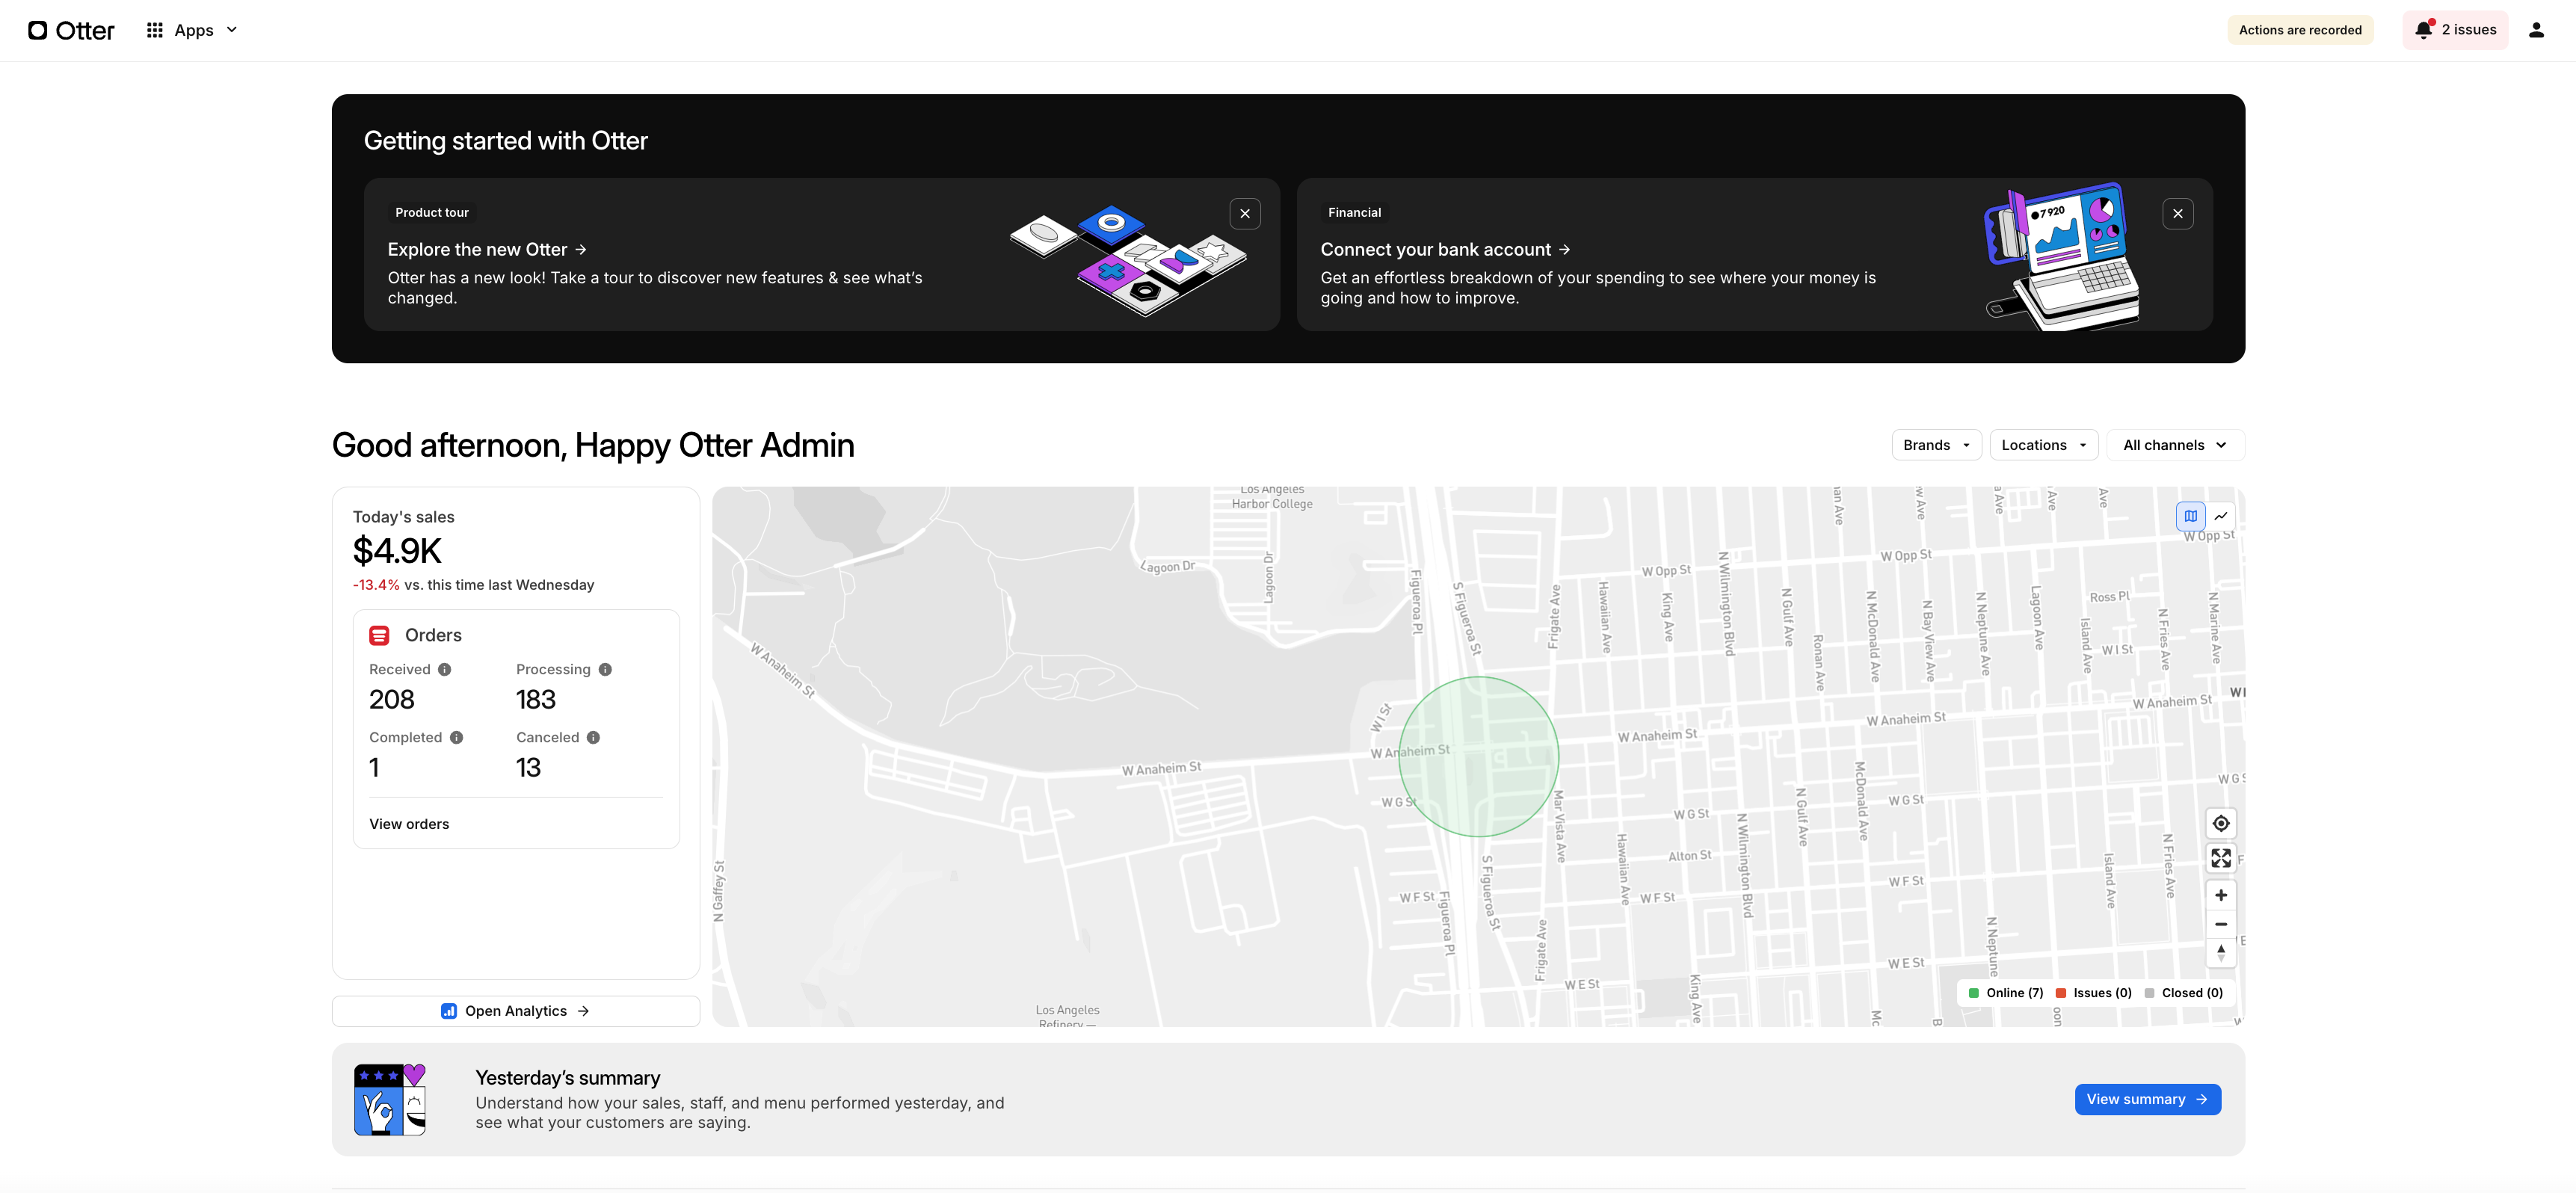Click the View summary button
The width and height of the screenshot is (2576, 1193).
(x=2147, y=1099)
